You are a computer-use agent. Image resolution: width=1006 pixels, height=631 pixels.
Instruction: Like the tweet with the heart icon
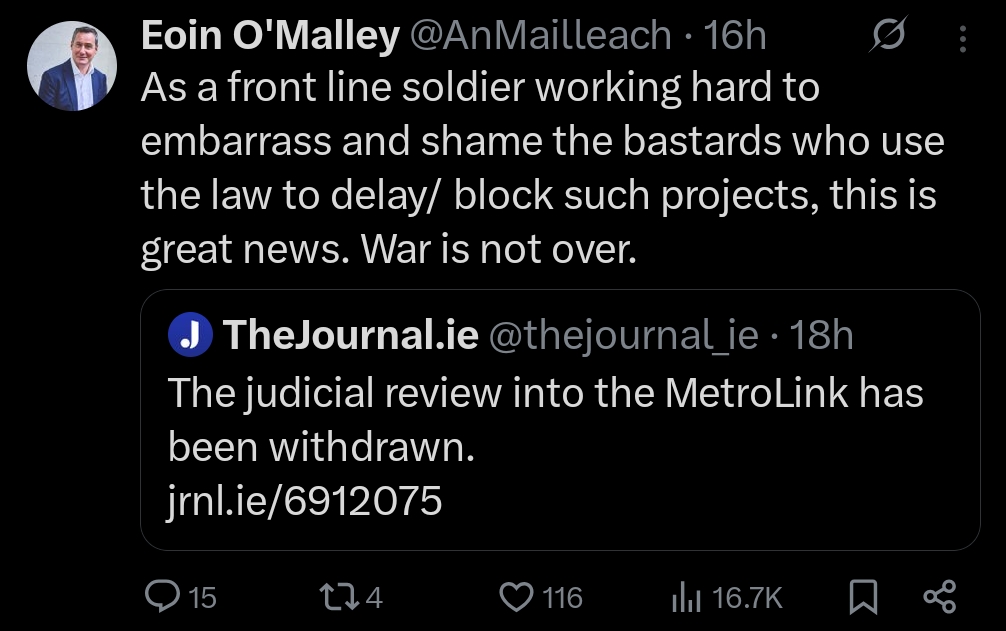click(x=516, y=597)
